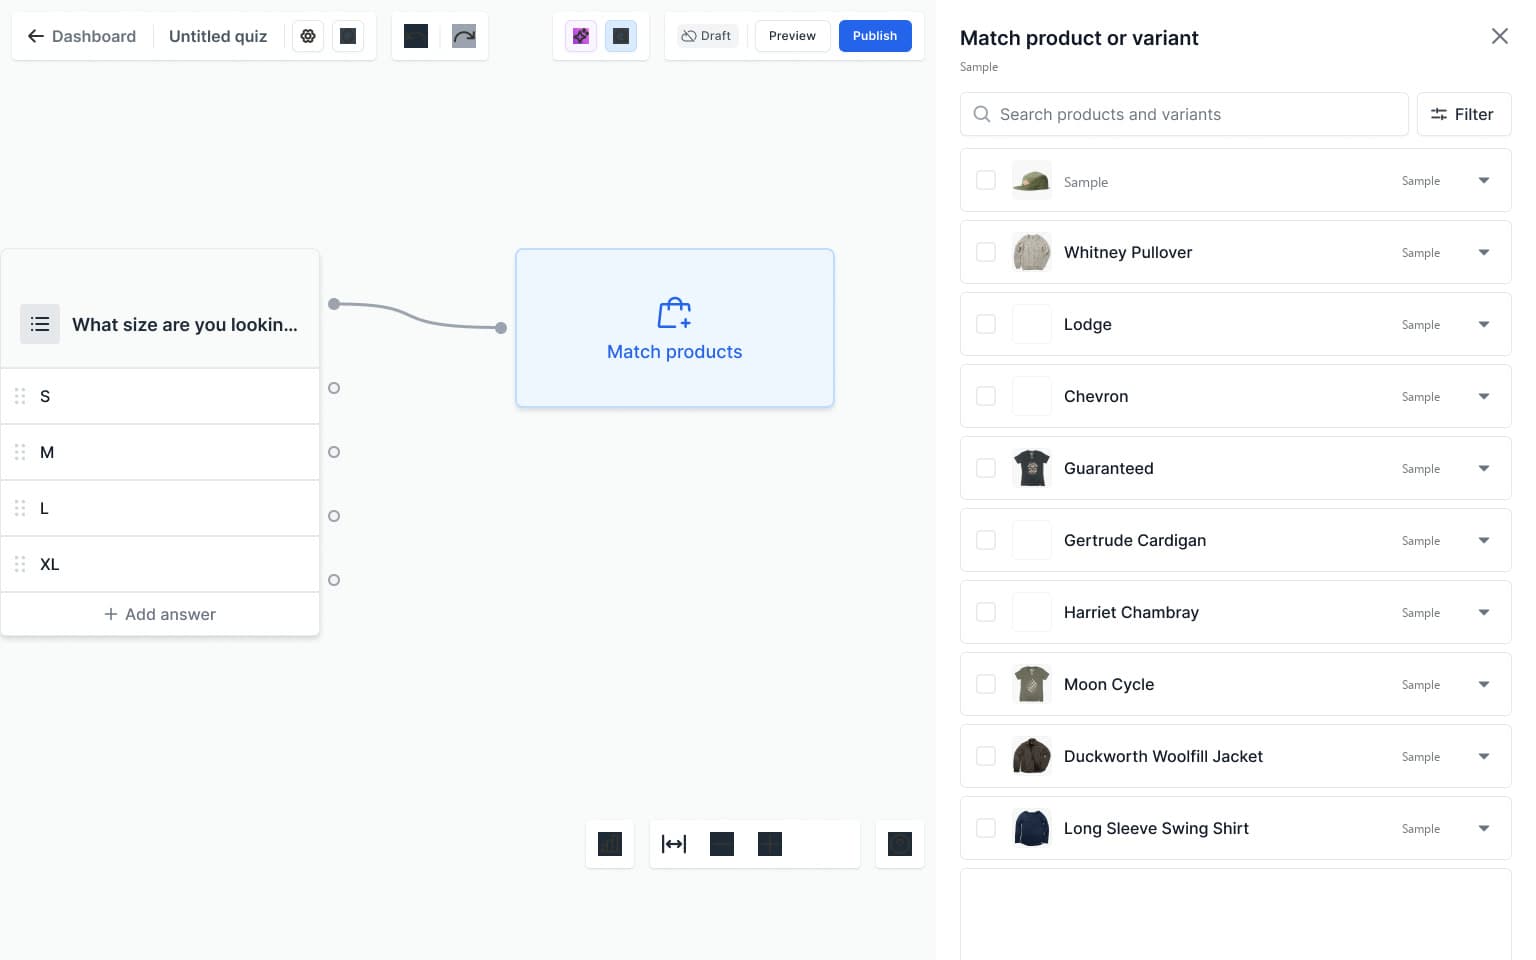The height and width of the screenshot is (960, 1536).
Task: Select answer option M text
Action: (x=47, y=452)
